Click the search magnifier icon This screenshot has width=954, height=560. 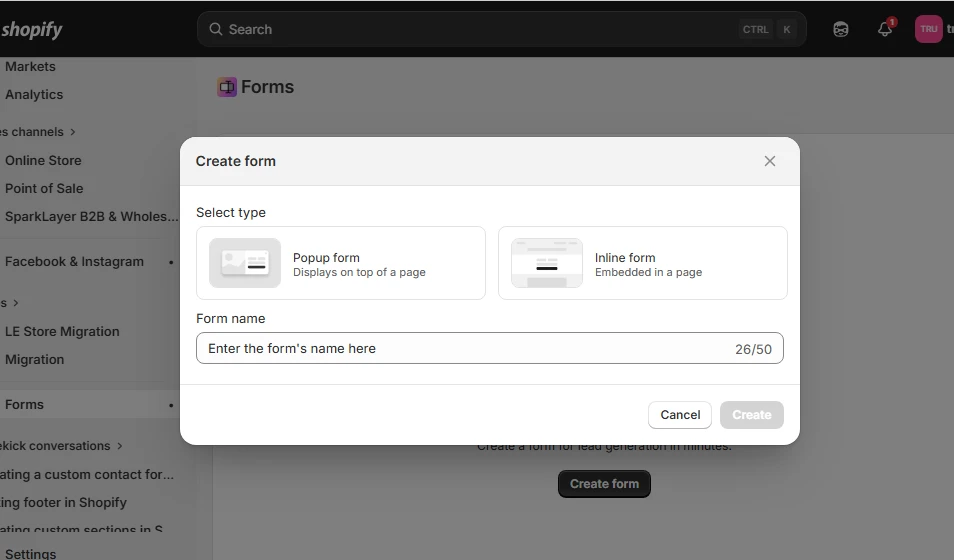[215, 29]
